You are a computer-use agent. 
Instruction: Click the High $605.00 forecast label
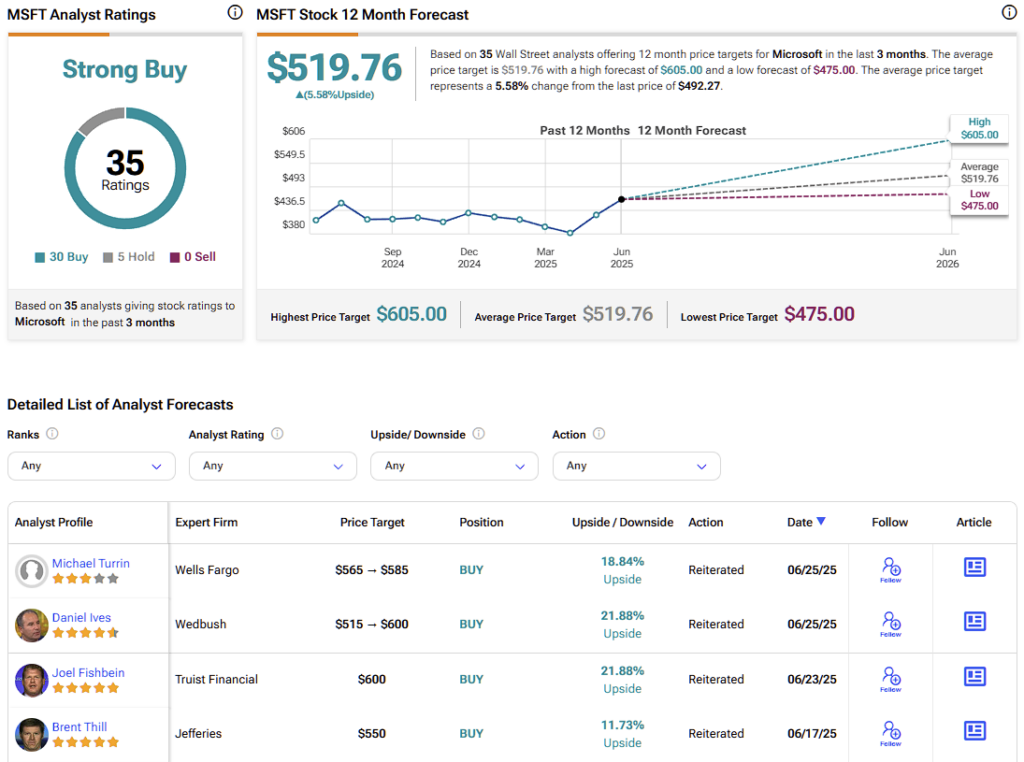979,128
